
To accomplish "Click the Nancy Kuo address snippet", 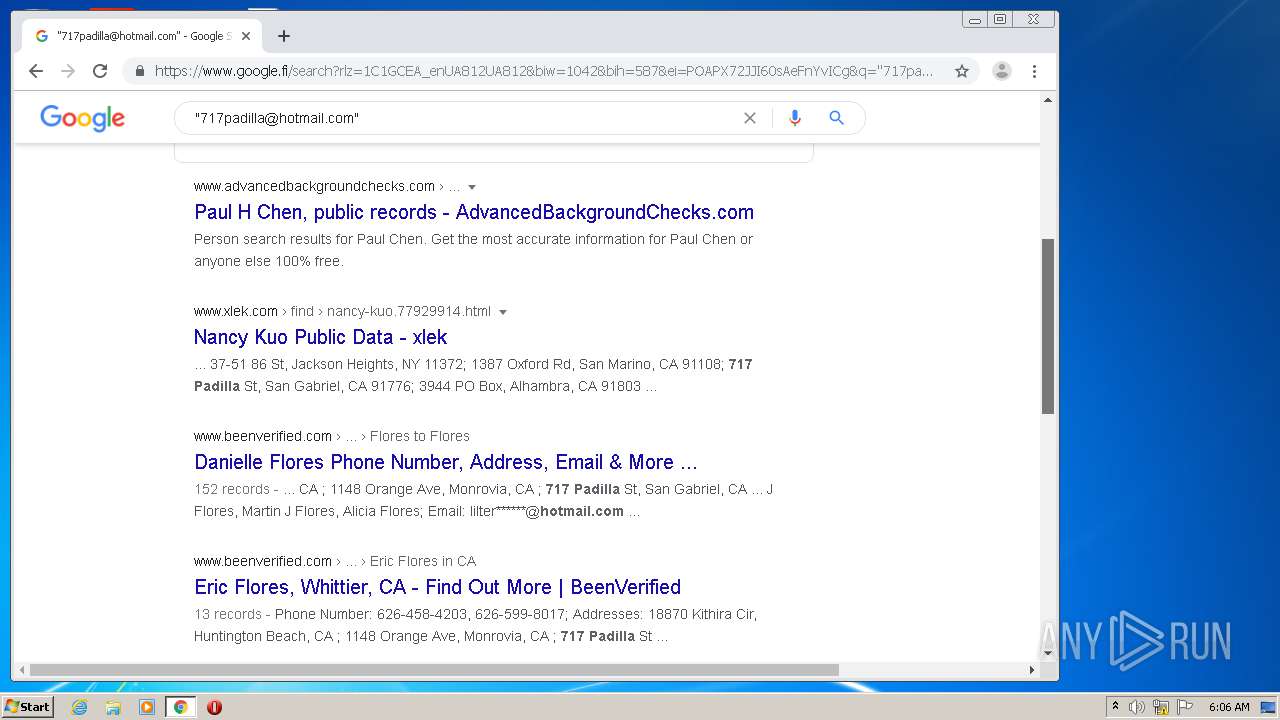I will [x=473, y=375].
